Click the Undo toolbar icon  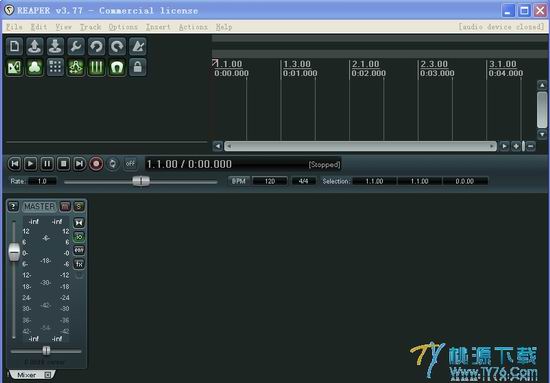(96, 46)
